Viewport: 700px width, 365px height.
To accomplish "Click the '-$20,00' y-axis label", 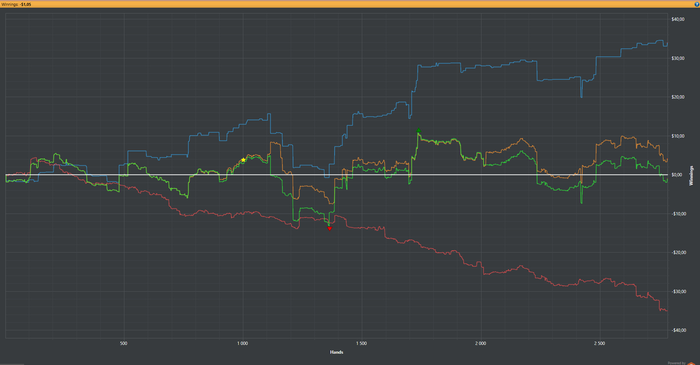I will (678, 253).
